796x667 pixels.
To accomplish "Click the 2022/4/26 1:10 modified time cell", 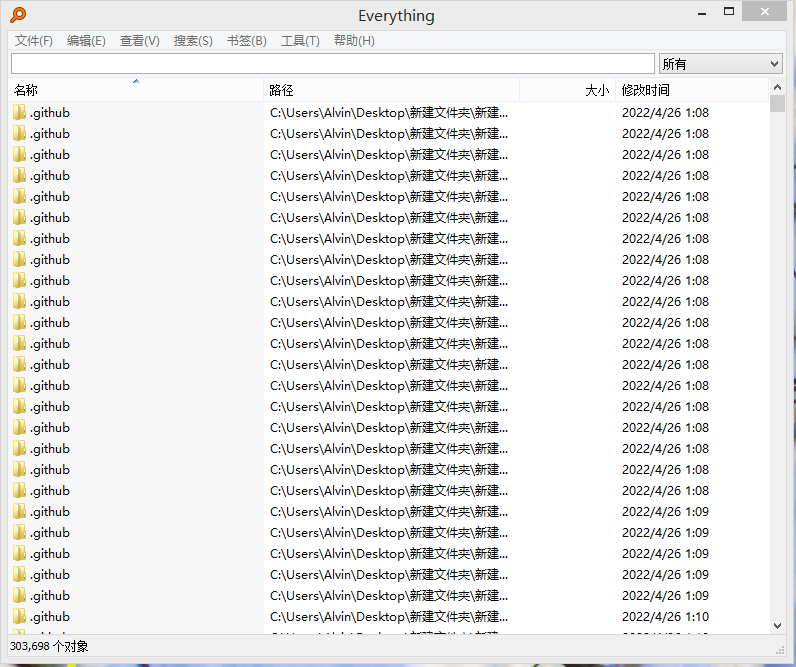I will (666, 617).
